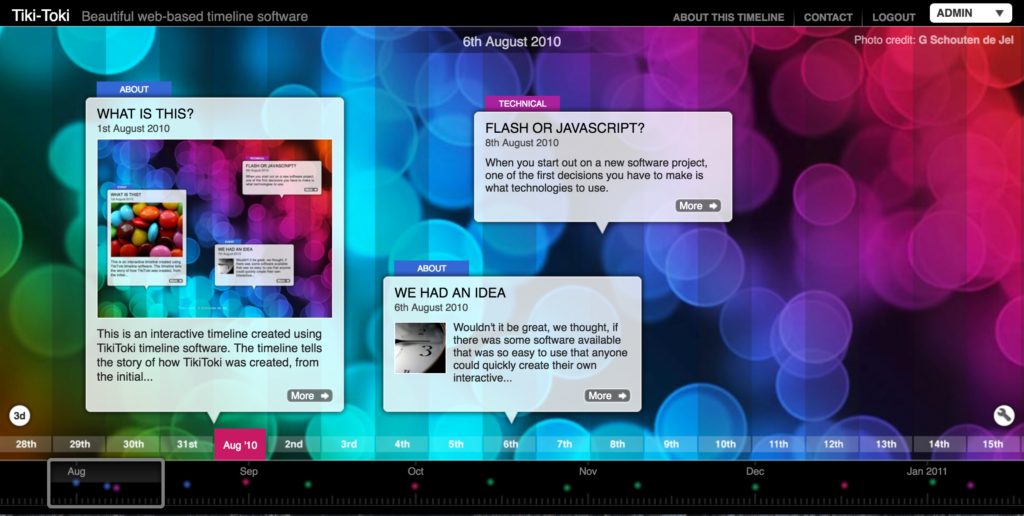This screenshot has width=1024, height=516.
Task: Select the TECHNICAL category tab
Action: [522, 103]
